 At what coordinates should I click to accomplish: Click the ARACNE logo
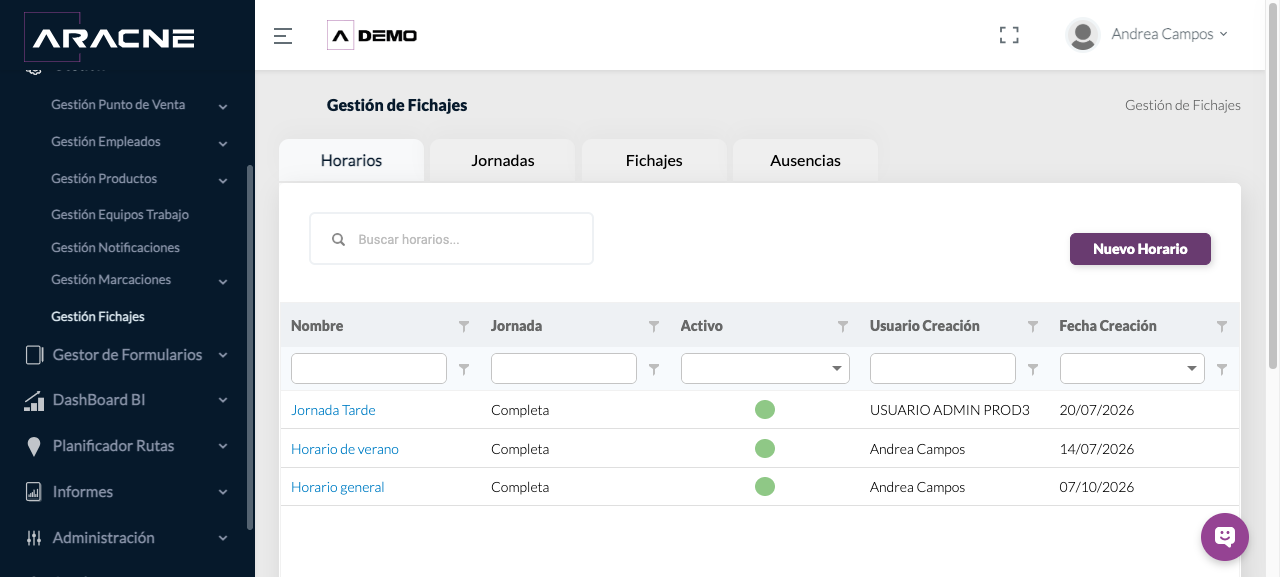(x=109, y=37)
